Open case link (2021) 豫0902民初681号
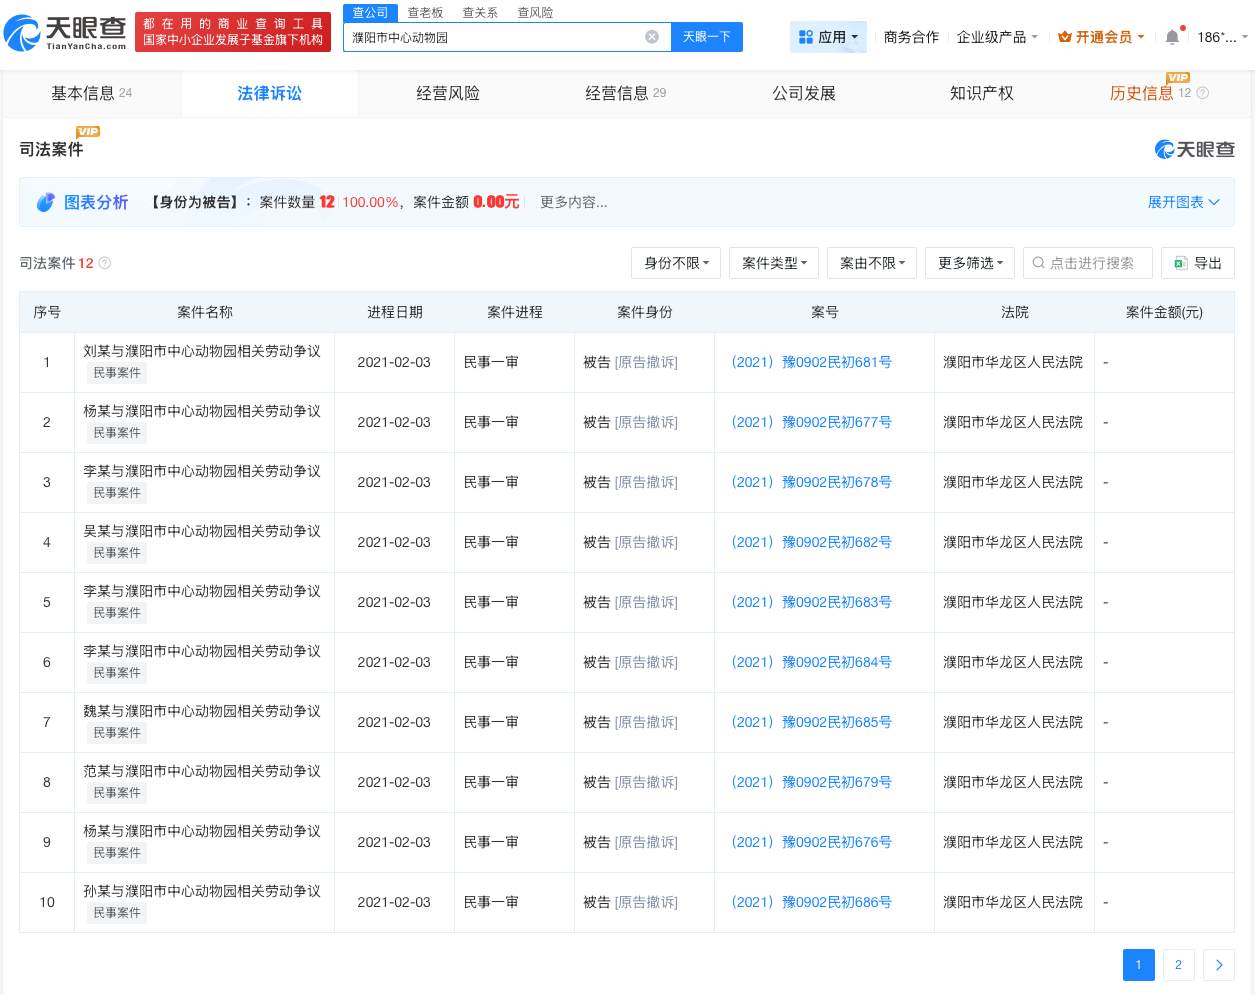This screenshot has width=1255, height=995. click(811, 362)
